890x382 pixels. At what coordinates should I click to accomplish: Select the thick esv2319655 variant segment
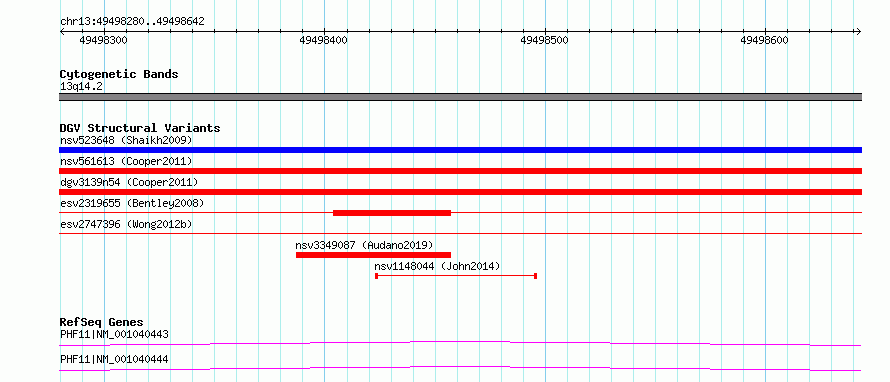[392, 213]
